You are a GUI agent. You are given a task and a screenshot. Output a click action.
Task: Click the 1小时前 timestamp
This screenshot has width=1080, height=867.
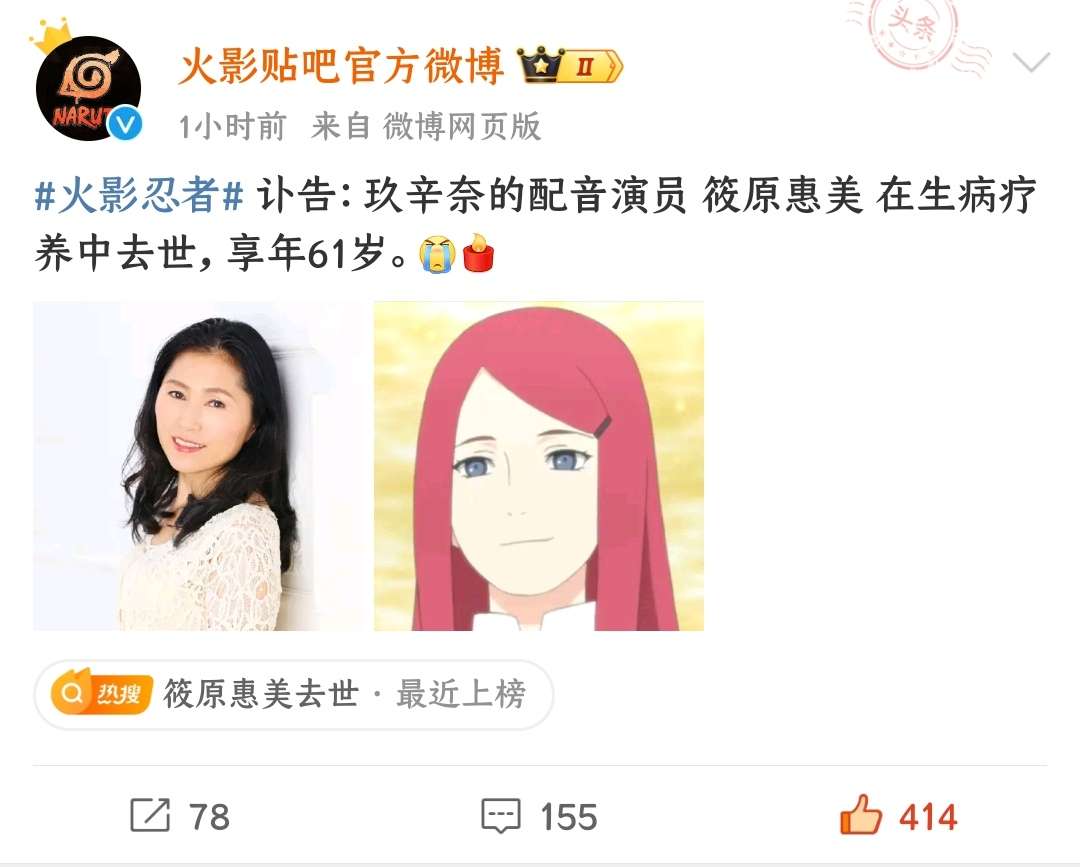(x=232, y=127)
